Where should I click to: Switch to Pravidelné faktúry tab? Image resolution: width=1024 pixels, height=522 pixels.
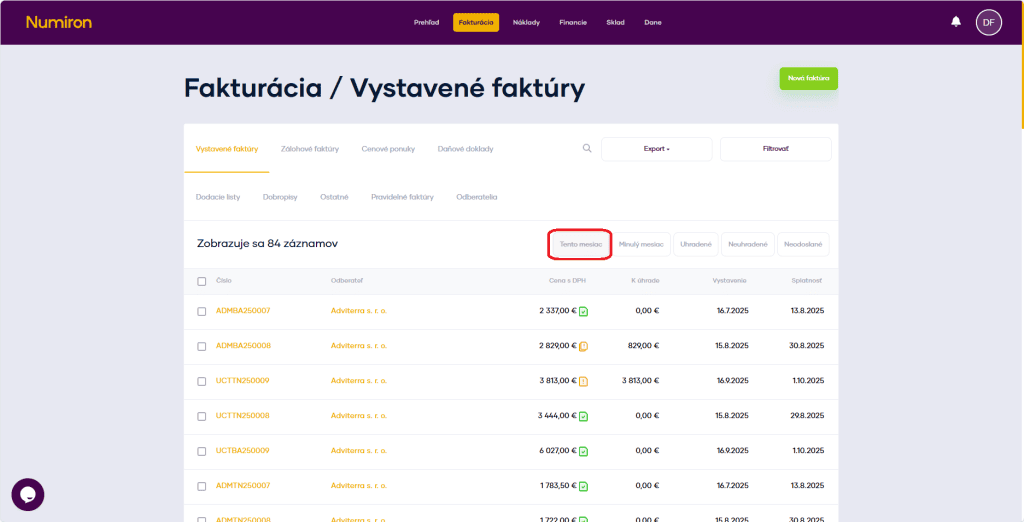(x=402, y=197)
